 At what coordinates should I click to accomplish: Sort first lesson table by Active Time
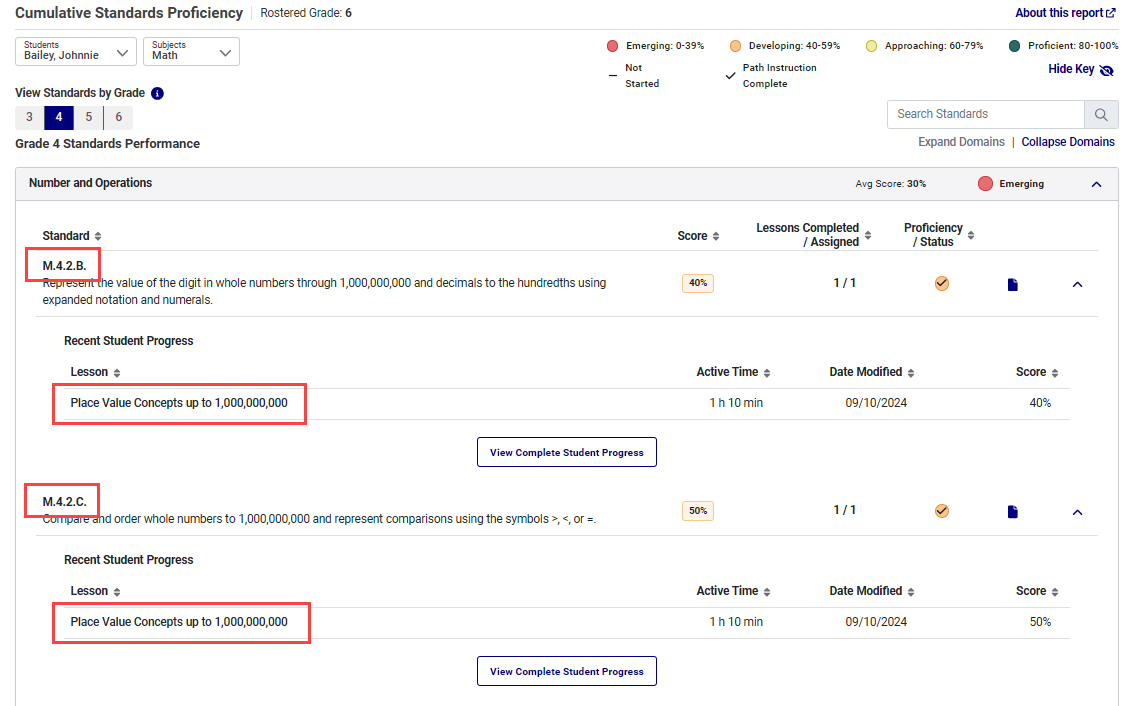point(767,373)
